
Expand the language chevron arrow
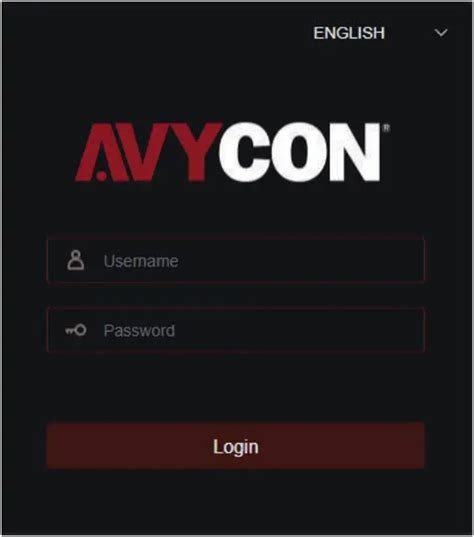click(x=441, y=33)
